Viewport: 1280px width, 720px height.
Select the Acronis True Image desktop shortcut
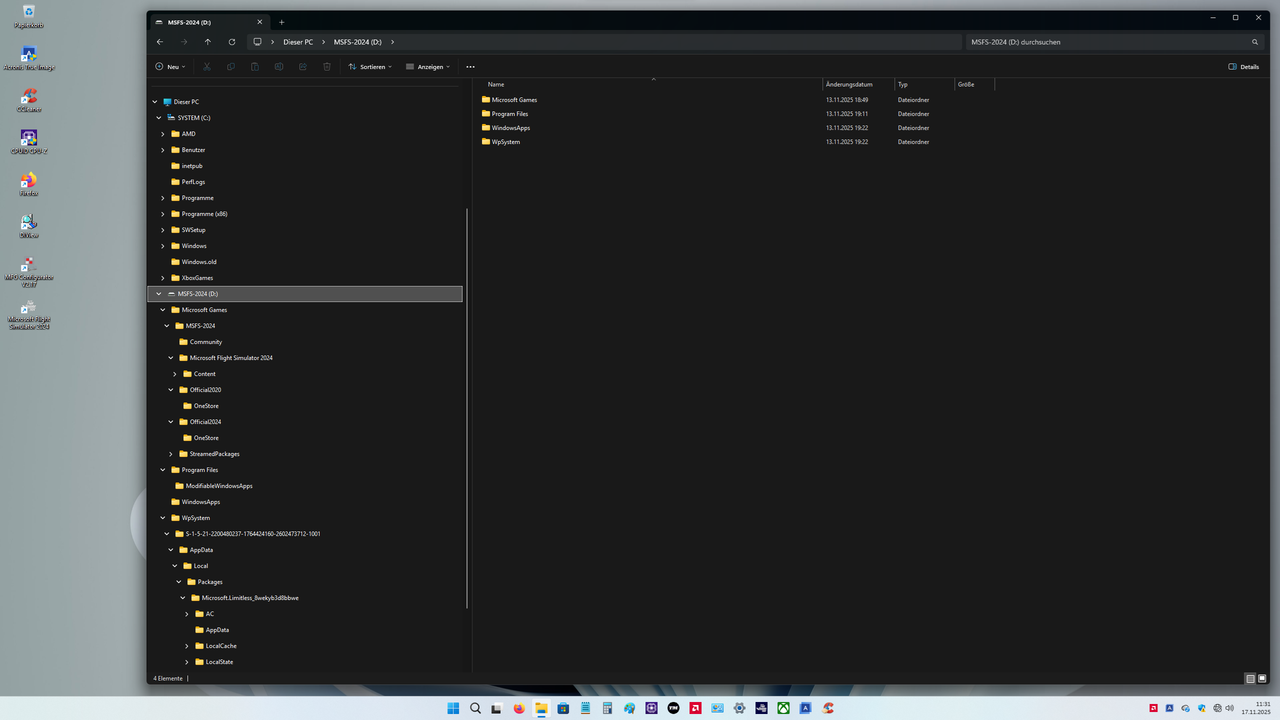pyautogui.click(x=29, y=59)
